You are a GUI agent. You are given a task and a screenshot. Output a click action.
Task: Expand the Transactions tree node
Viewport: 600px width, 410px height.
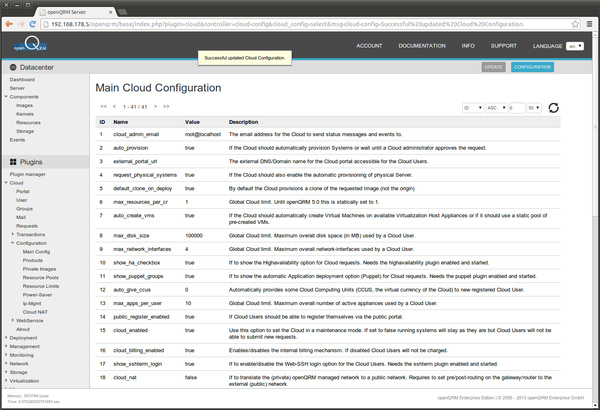(13, 234)
